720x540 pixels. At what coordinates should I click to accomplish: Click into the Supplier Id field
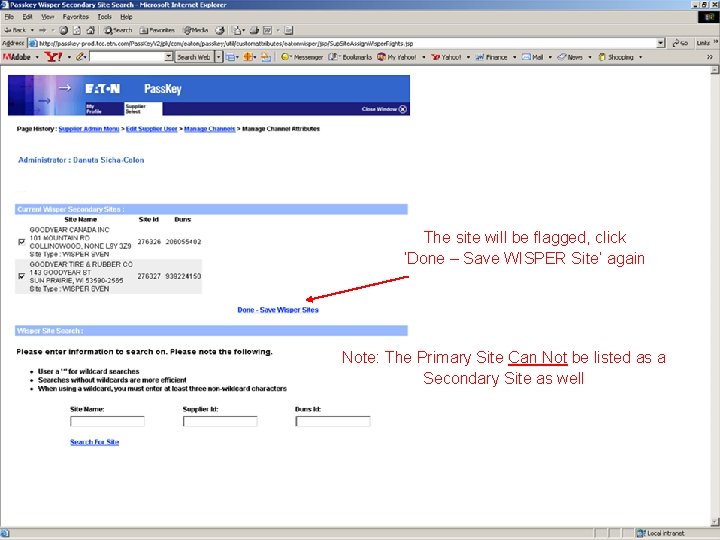(220, 421)
